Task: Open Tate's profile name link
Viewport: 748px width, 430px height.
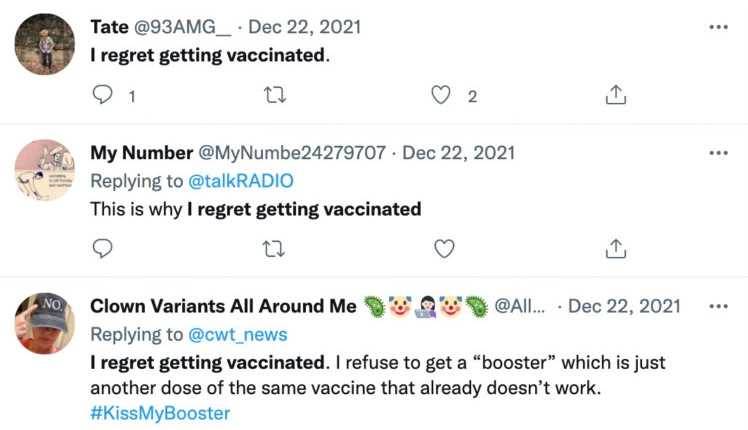Action: point(113,26)
